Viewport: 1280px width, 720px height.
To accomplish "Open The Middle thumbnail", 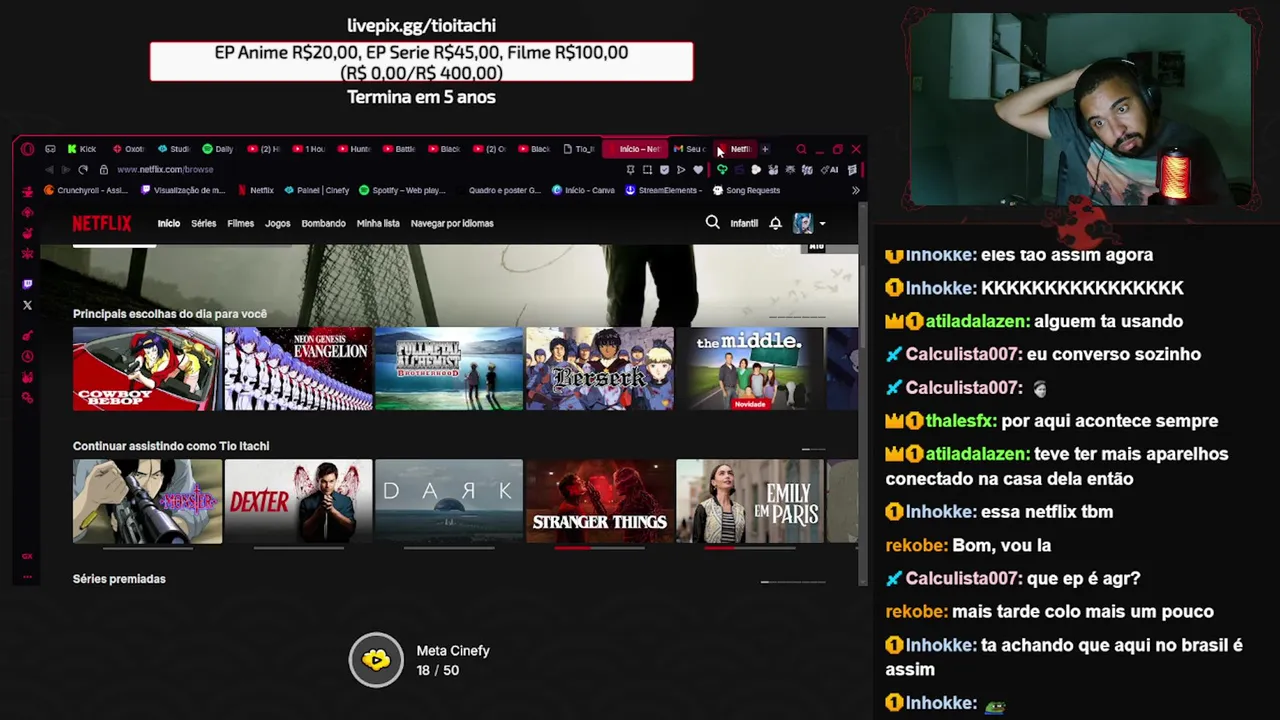I will [x=750, y=369].
